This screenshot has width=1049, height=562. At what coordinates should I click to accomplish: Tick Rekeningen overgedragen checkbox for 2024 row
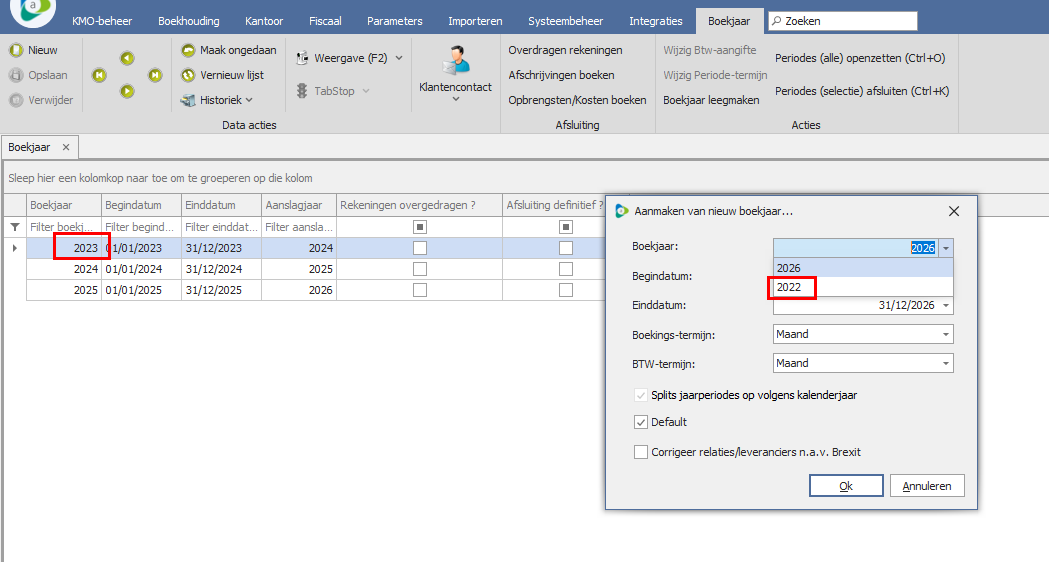click(x=420, y=269)
